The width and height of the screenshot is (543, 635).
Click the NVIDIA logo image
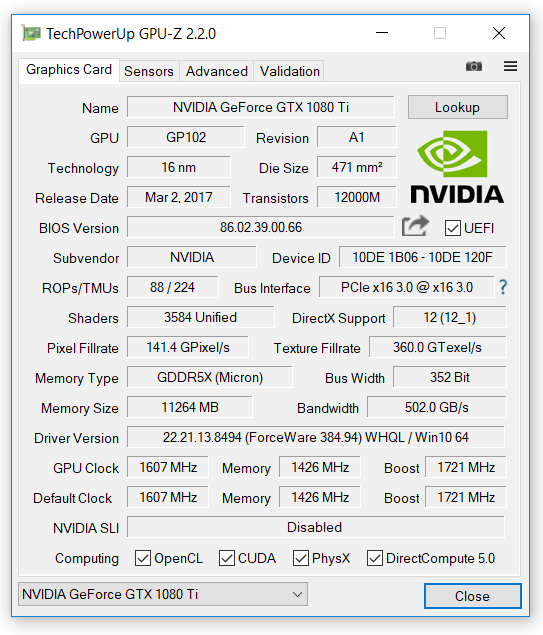(457, 167)
